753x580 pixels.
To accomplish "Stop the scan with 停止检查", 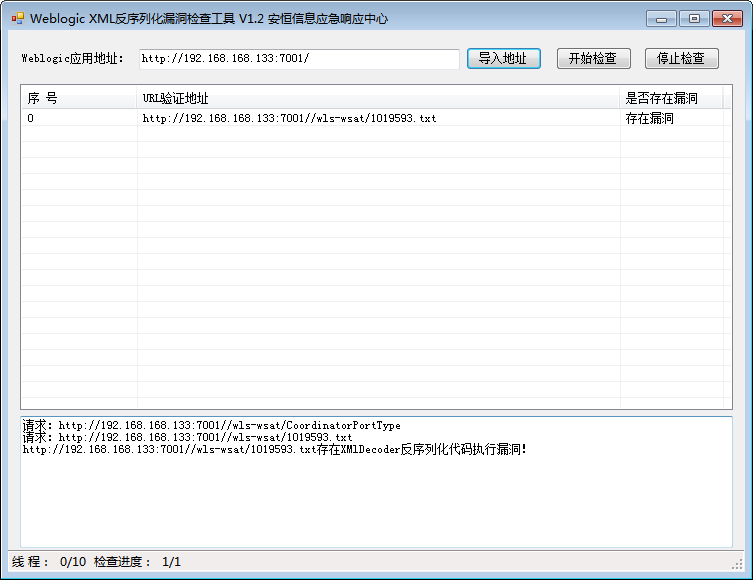I will [681, 59].
